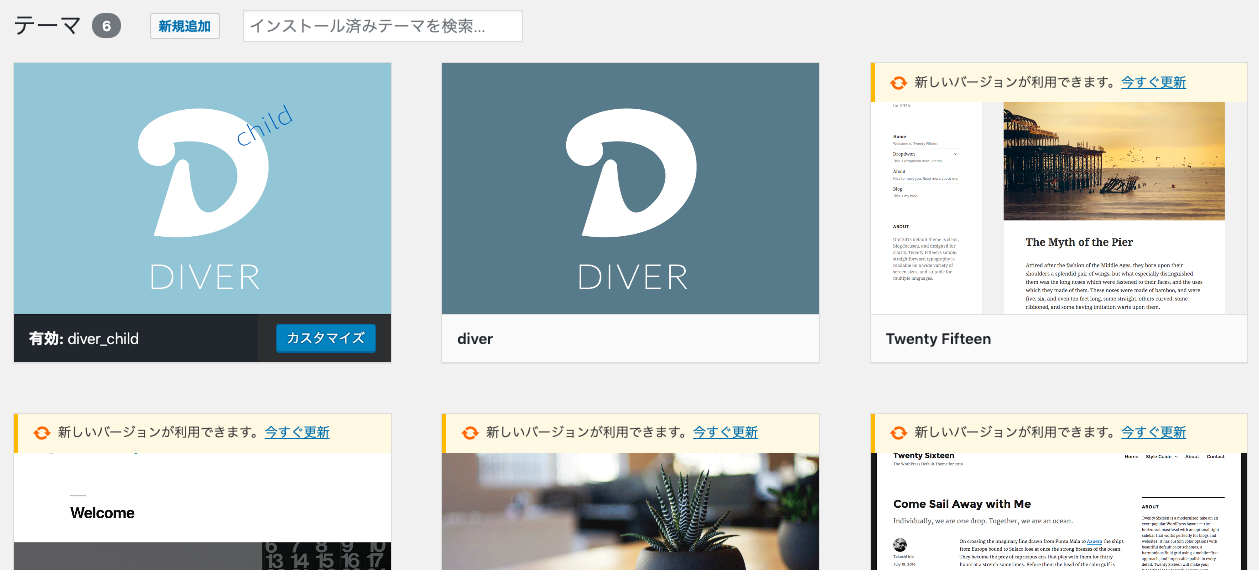The image size is (1259, 570).
Task: Open the dark teal diver theme thumbnail
Action: (x=630, y=188)
